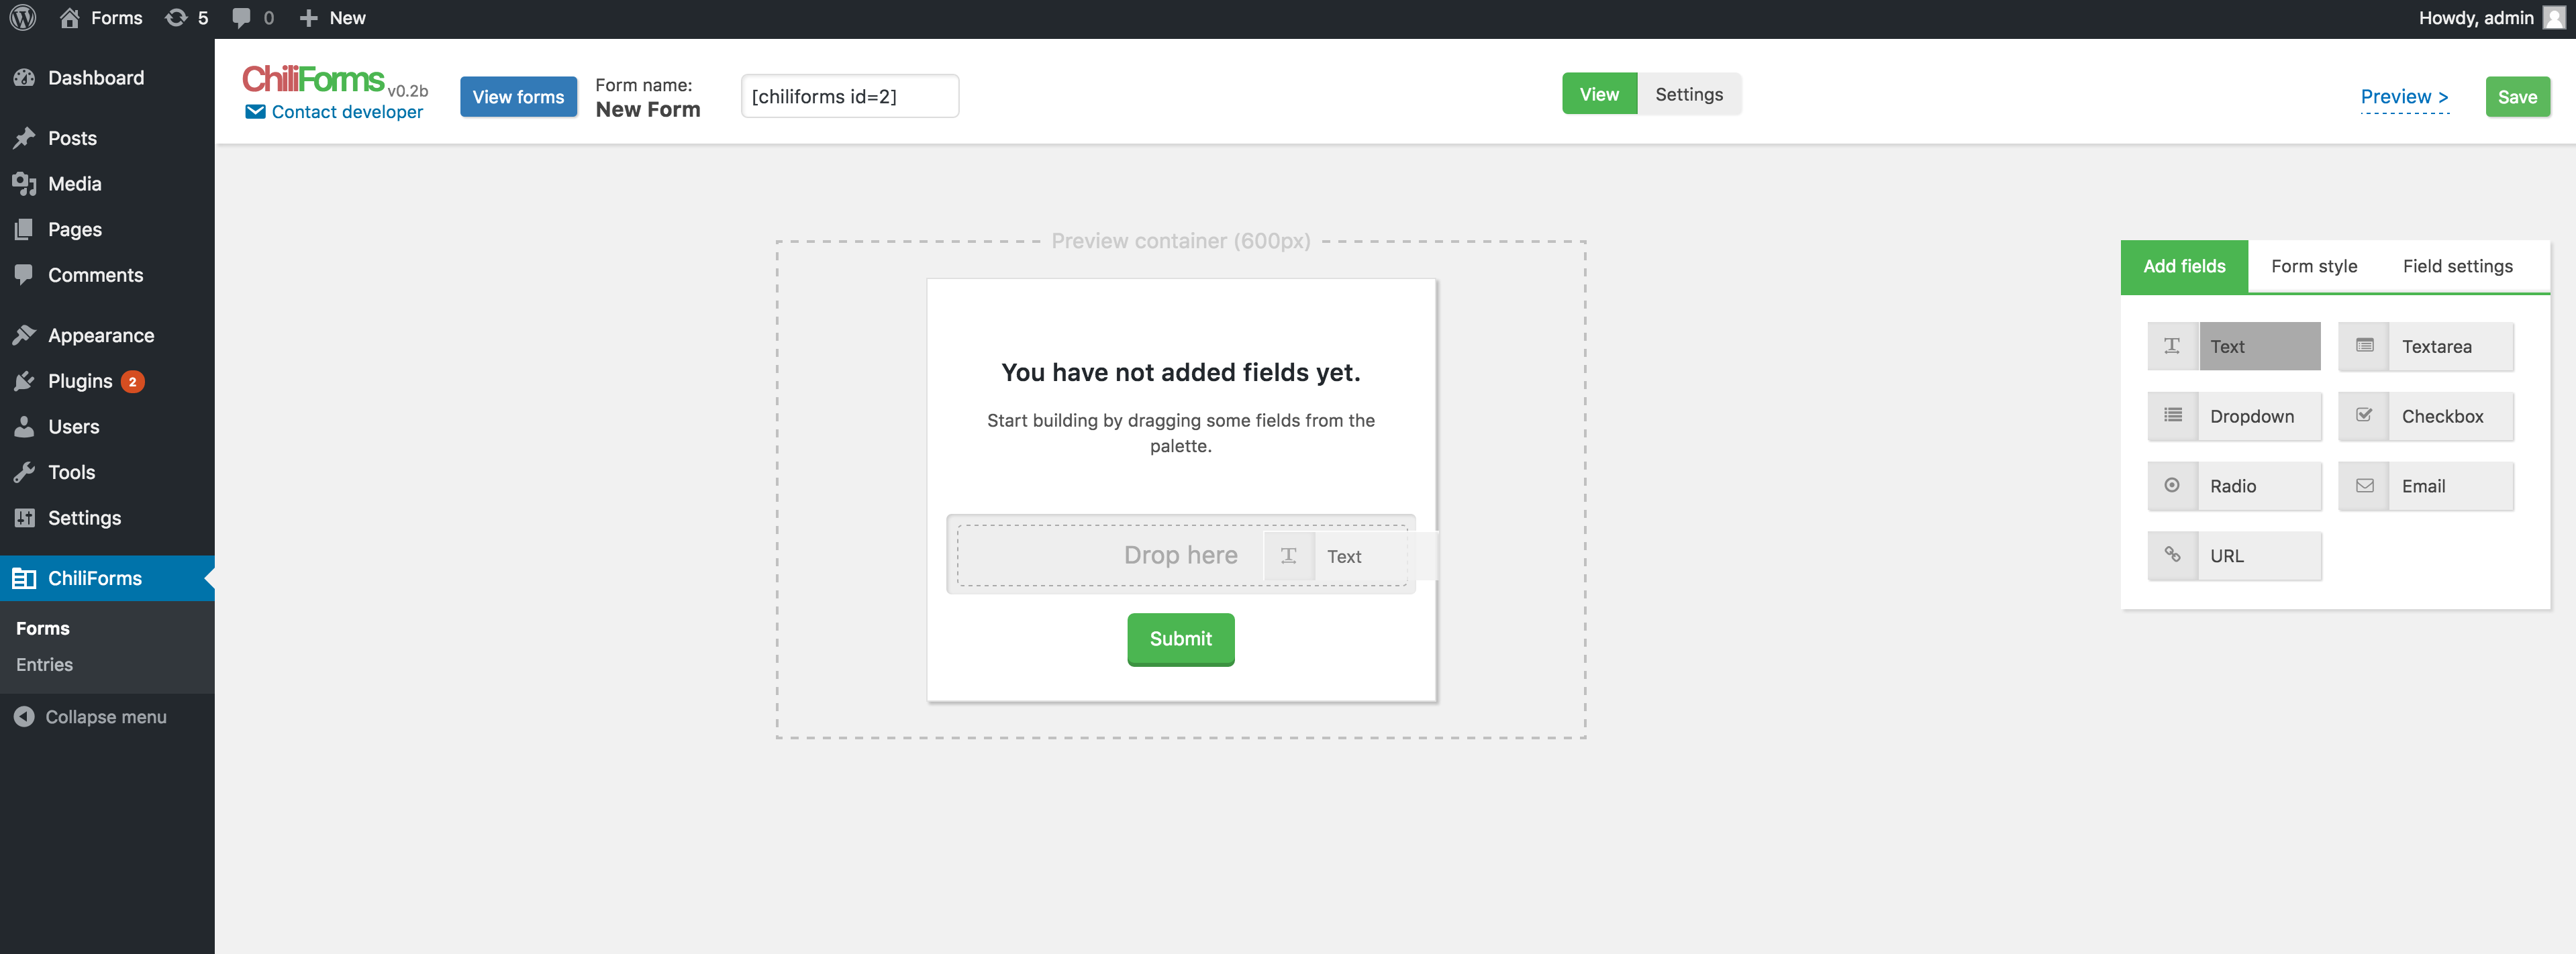Click the Users person icon
Screen dimensions: 2576x954
(x=24, y=427)
